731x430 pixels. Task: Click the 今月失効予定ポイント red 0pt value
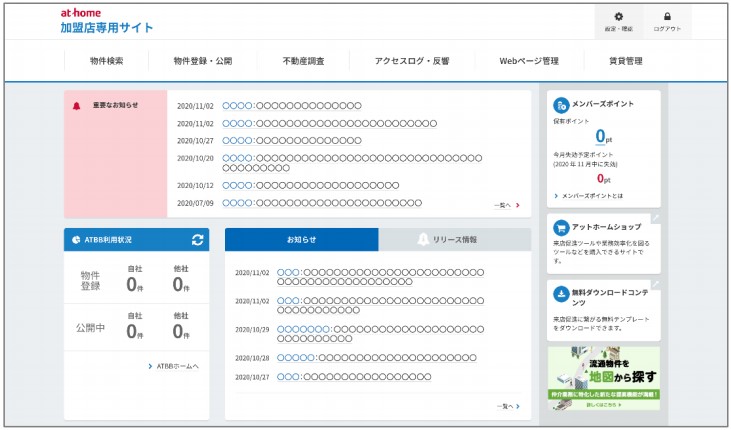point(604,179)
